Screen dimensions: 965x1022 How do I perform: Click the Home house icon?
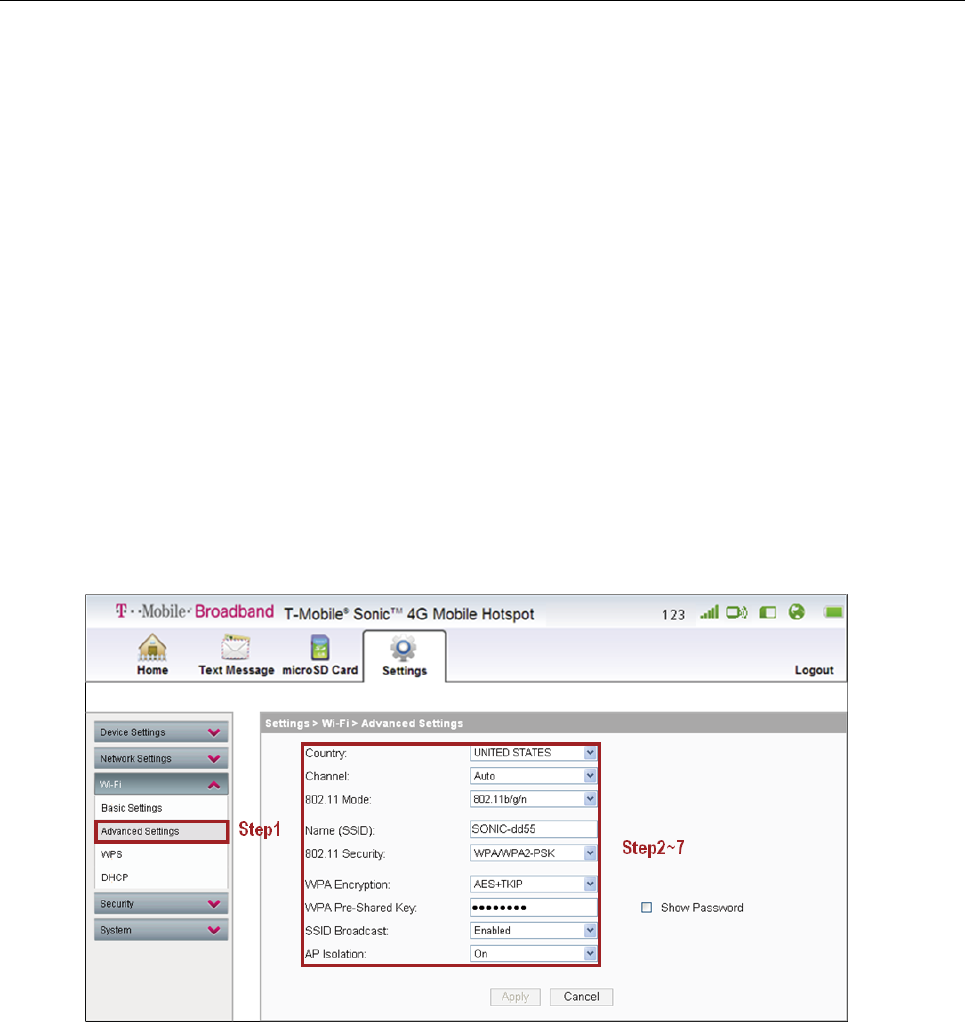pyautogui.click(x=152, y=647)
